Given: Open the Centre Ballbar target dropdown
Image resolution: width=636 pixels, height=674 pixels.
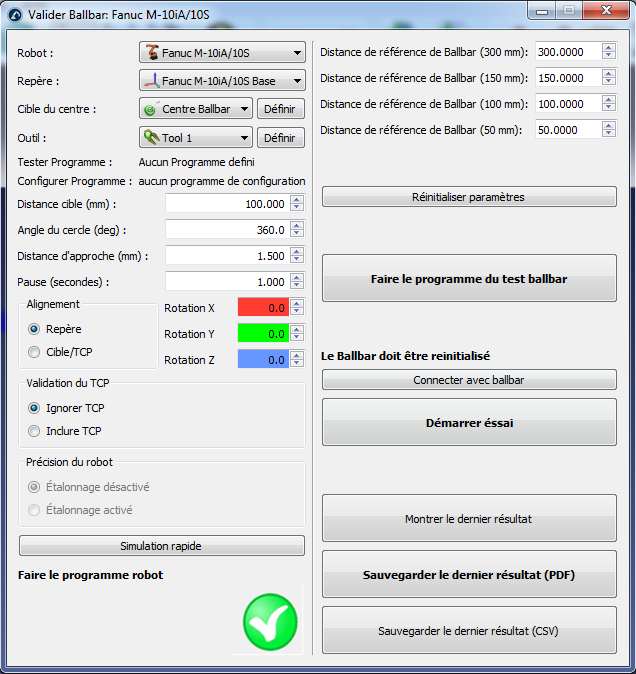Looking at the screenshot, I should 195,109.
